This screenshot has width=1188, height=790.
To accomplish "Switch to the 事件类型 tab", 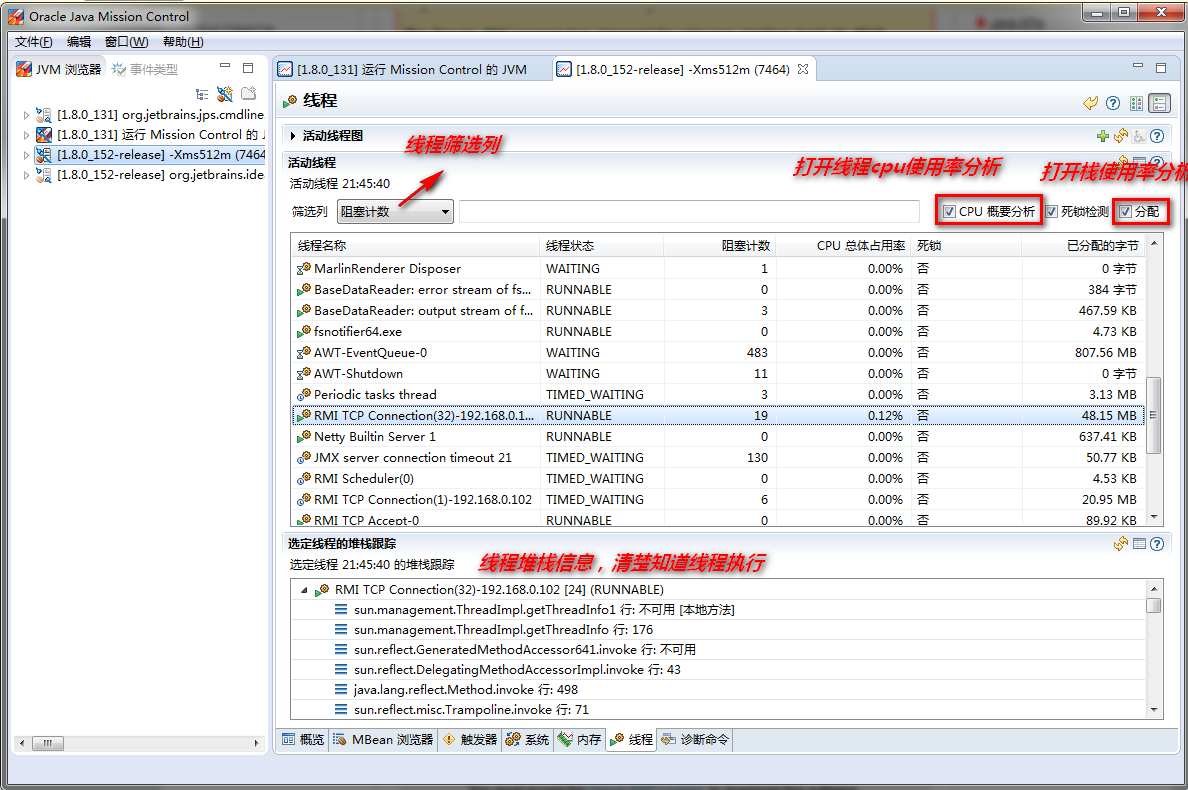I will coord(145,69).
